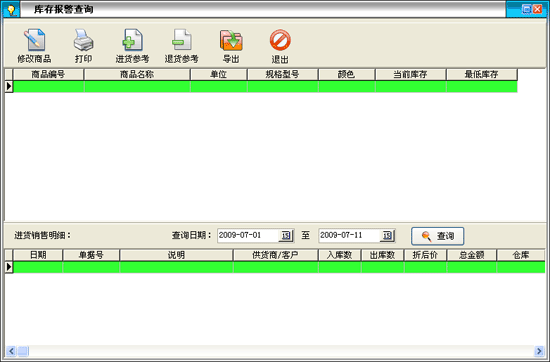The width and height of the screenshot is (550, 362).
Task: Sort by the 商品编号 column header
Action: (x=48, y=74)
